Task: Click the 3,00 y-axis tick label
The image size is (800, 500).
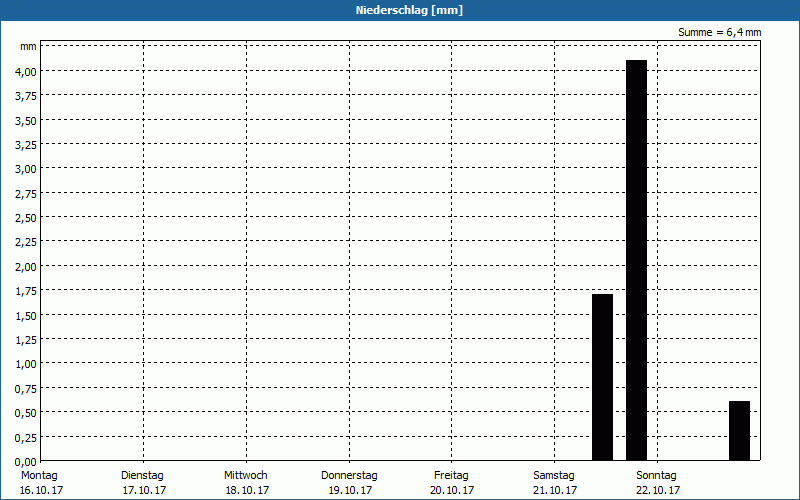Action: coord(26,169)
